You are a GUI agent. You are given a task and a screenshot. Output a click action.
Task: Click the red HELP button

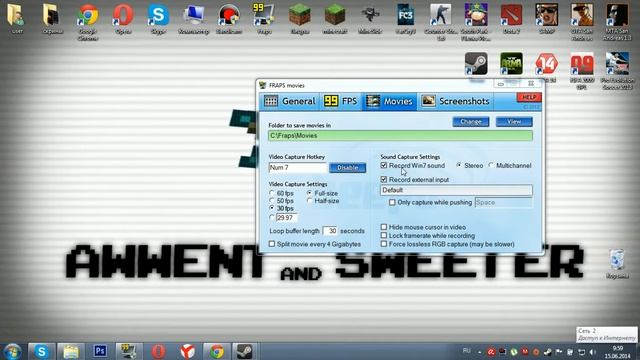(x=529, y=97)
